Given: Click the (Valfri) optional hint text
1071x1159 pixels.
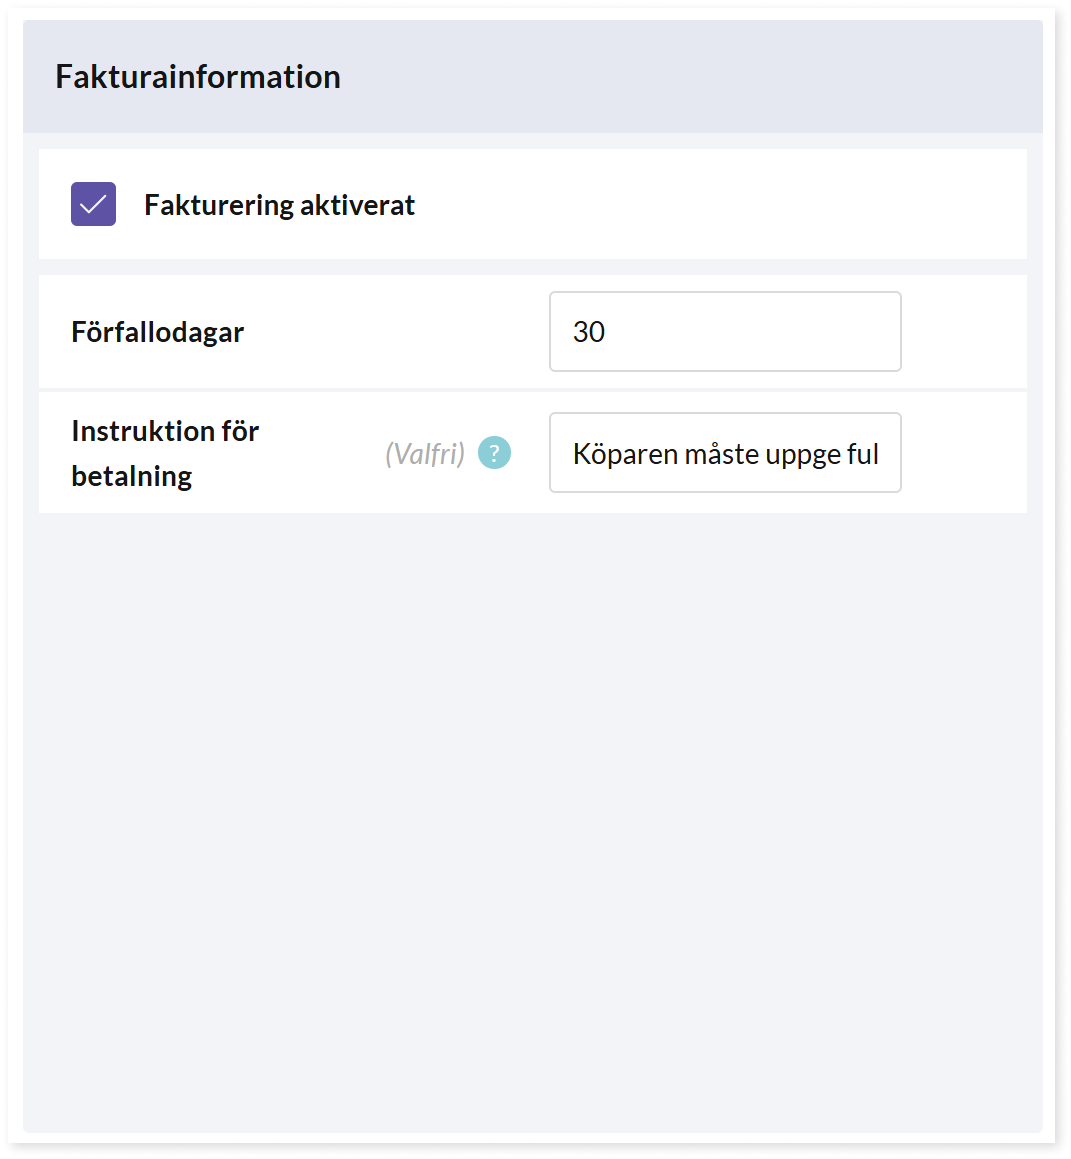Looking at the screenshot, I should (x=425, y=453).
